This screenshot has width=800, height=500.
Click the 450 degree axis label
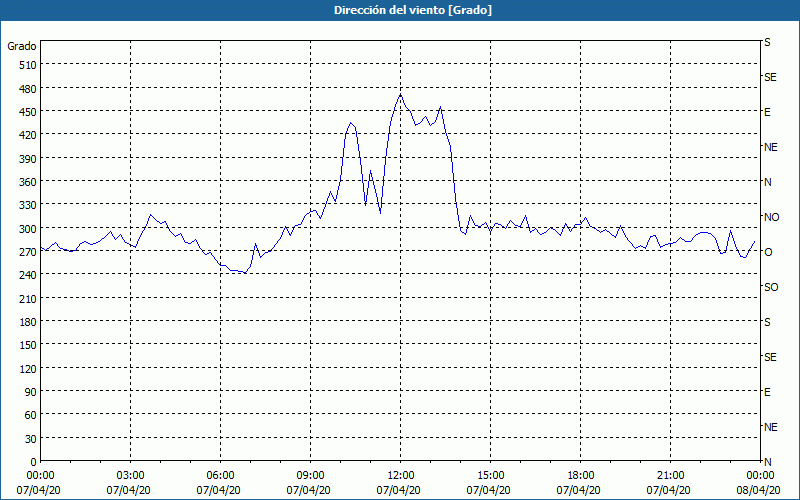click(x=28, y=112)
